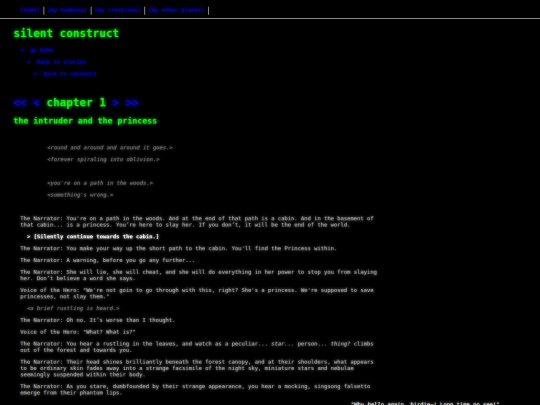The image size is (540, 405).
Task: Open the [my creations] navigation link
Action: [118, 10]
